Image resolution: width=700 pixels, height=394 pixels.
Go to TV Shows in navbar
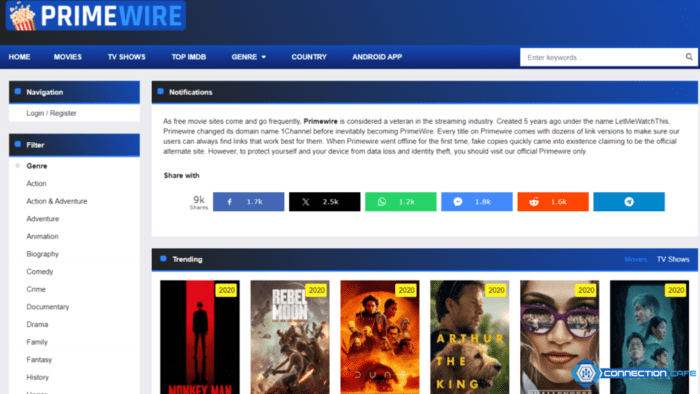126,57
